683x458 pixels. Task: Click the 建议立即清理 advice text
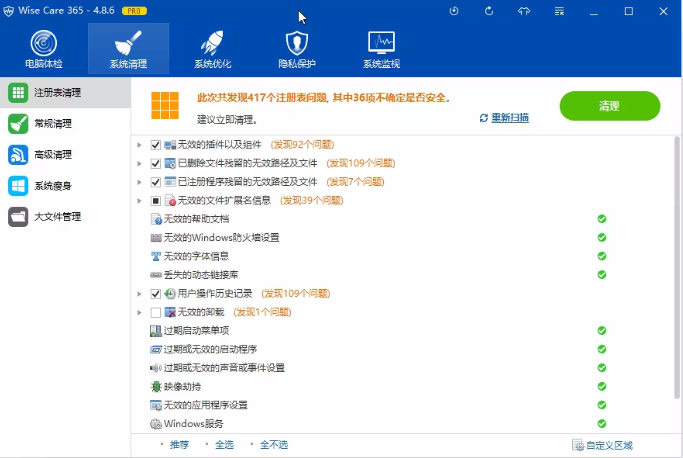227,119
